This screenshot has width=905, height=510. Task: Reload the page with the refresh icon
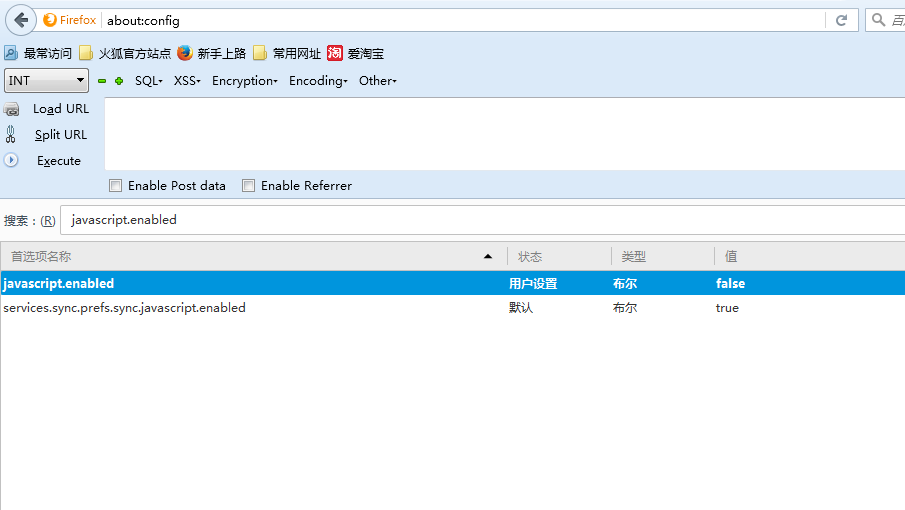pos(842,20)
